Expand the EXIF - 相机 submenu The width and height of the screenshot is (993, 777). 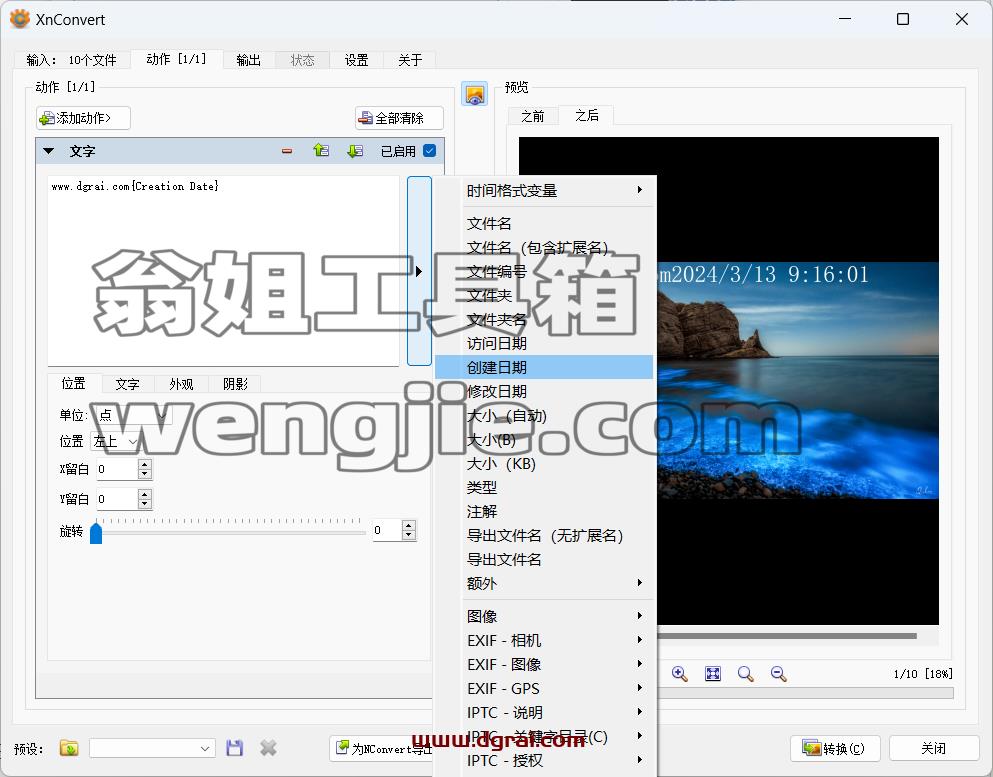pos(544,640)
